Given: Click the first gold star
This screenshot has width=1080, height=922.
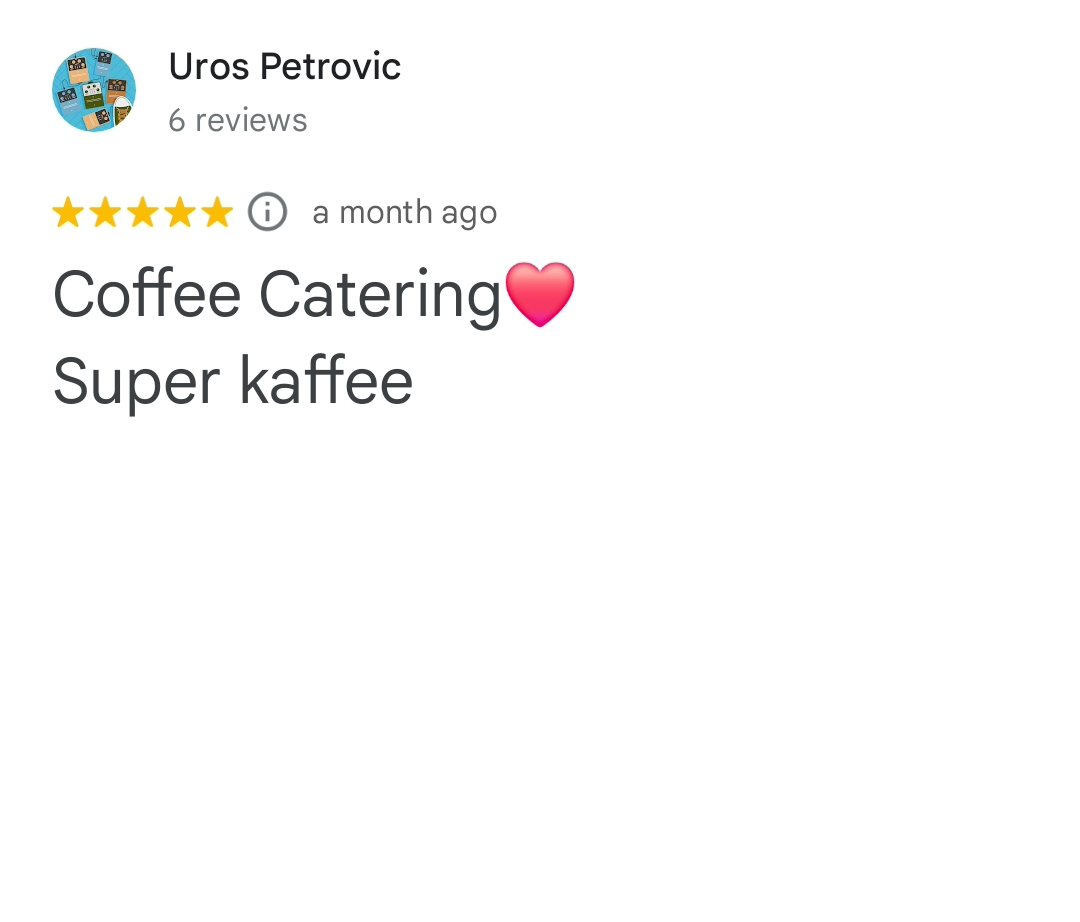Looking at the screenshot, I should point(68,211).
